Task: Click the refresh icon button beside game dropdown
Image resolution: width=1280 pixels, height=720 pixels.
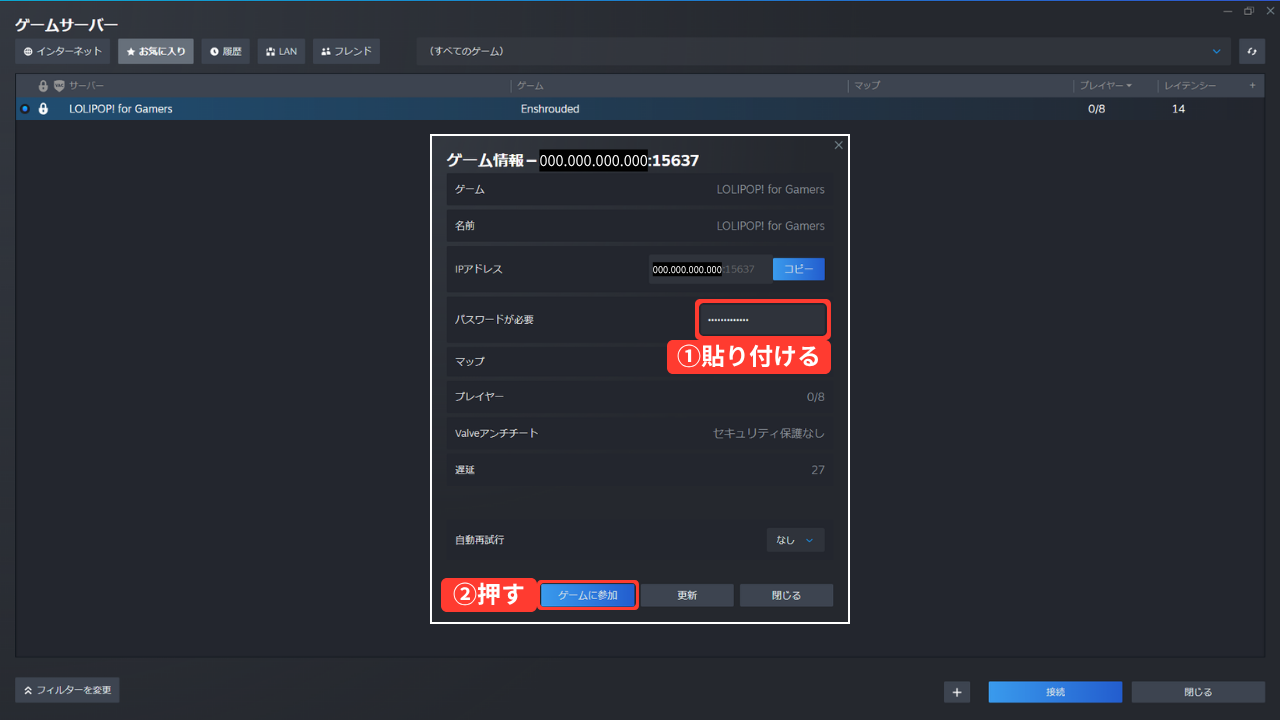Action: pyautogui.click(x=1251, y=51)
